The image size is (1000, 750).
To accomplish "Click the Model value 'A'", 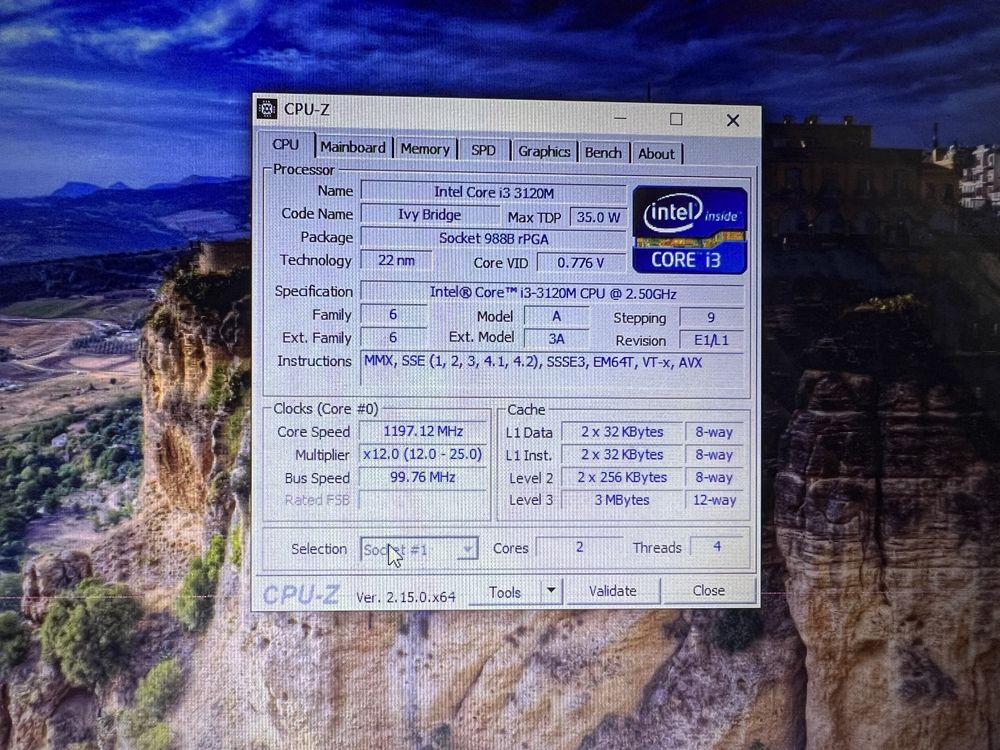I will (x=556, y=316).
